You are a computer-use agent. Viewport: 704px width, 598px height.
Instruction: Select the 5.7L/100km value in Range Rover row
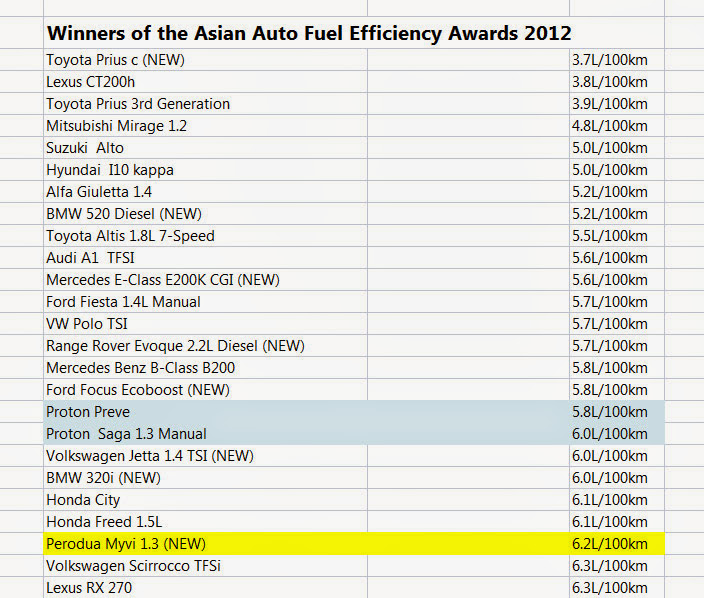coord(617,346)
